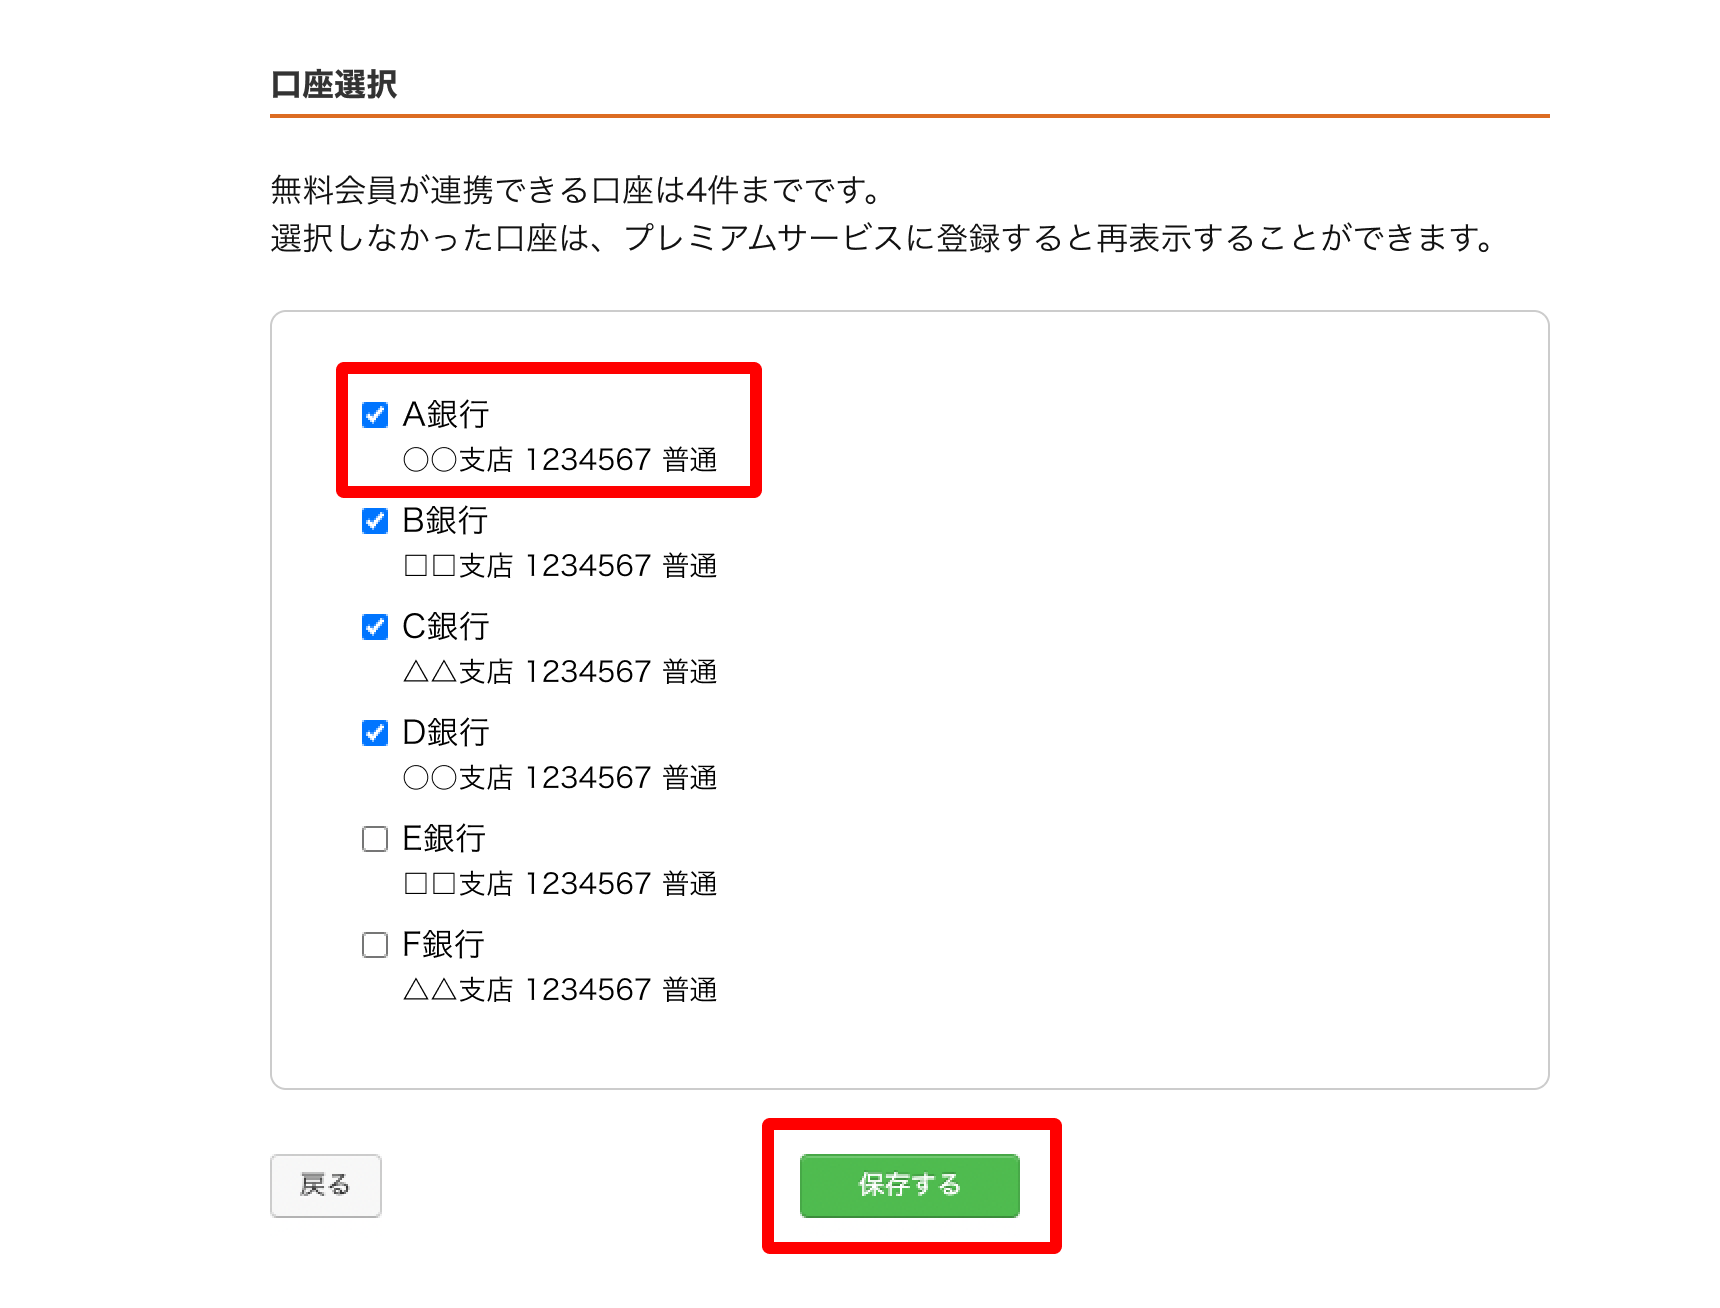
Task: Select the C銀行 account label
Action: coord(445,626)
